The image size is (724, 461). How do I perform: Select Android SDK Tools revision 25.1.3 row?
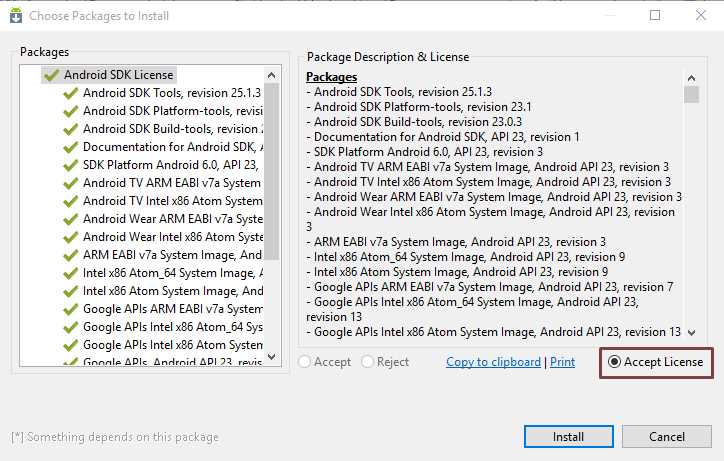pyautogui.click(x=162, y=93)
